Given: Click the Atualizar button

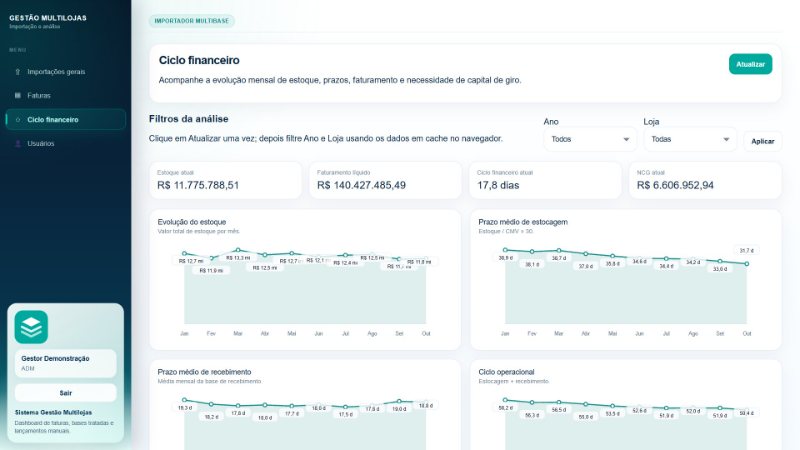Looking at the screenshot, I should pyautogui.click(x=750, y=64).
